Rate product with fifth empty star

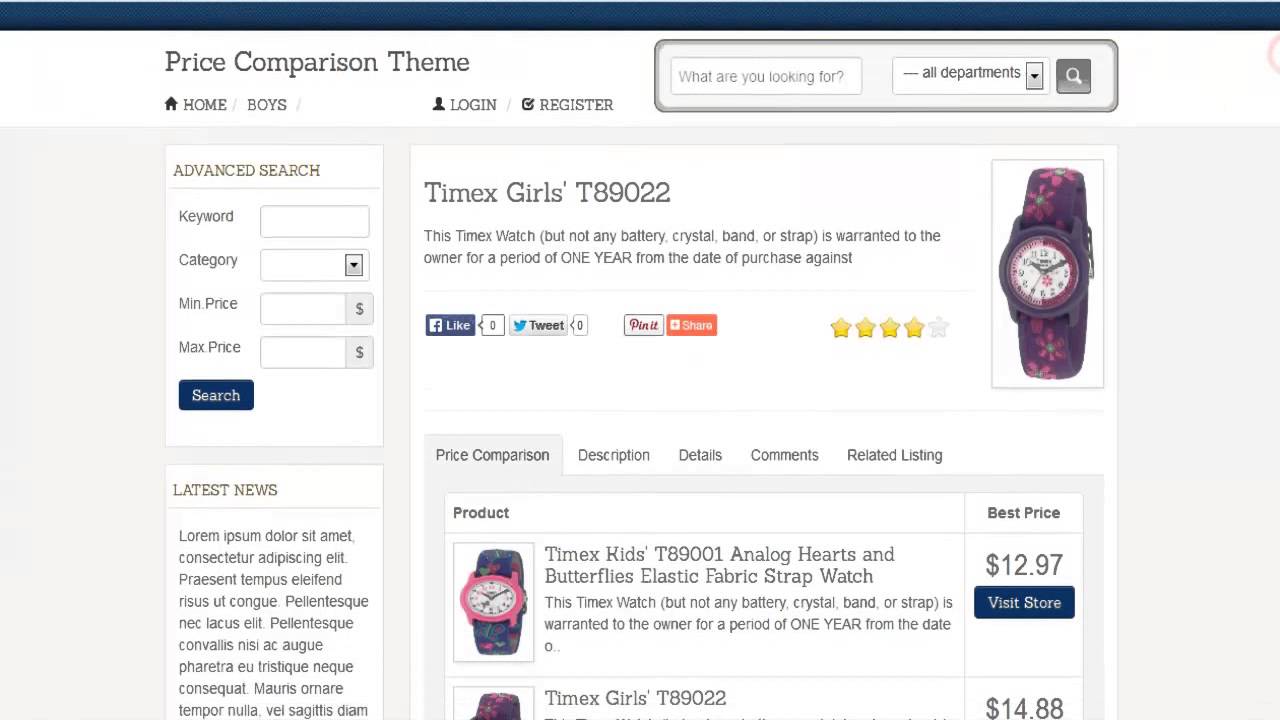pyautogui.click(x=938, y=328)
